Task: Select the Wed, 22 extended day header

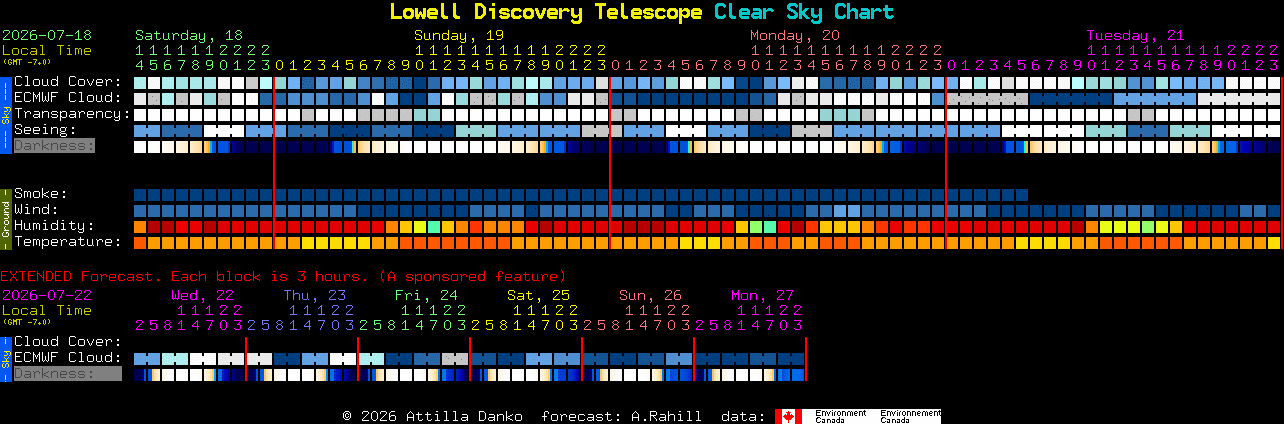Action: [x=202, y=295]
